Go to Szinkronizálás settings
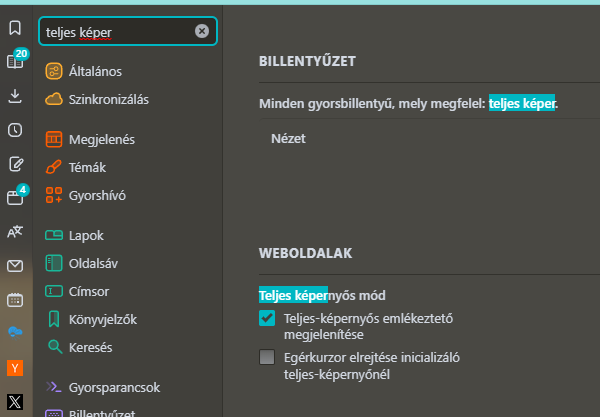The width and height of the screenshot is (600, 417). [108, 99]
